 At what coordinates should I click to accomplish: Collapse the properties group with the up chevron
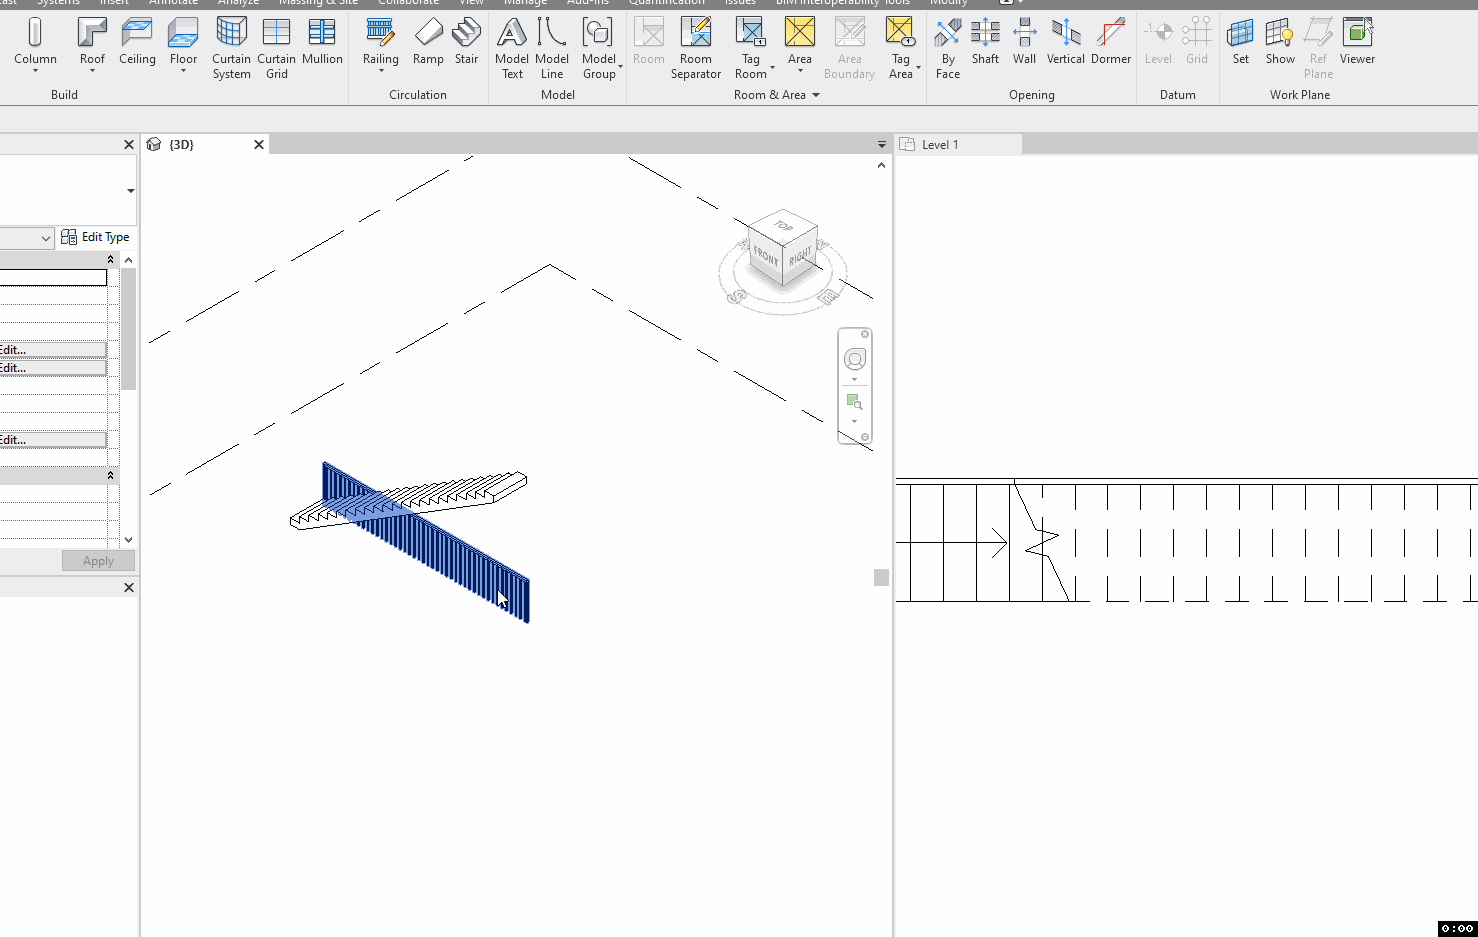(110, 258)
